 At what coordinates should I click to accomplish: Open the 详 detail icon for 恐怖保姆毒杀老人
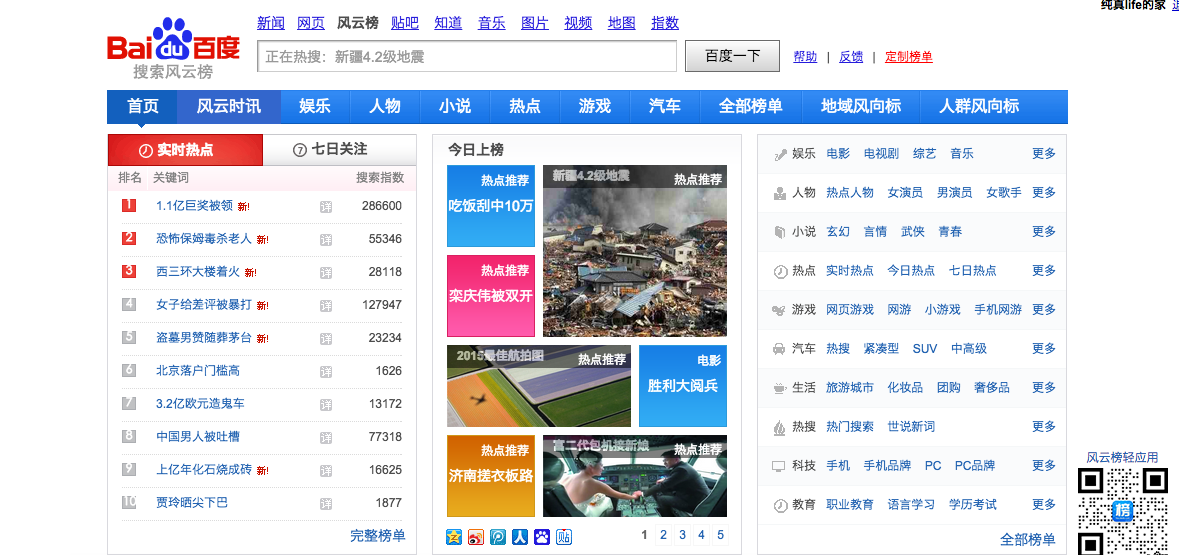click(x=326, y=239)
